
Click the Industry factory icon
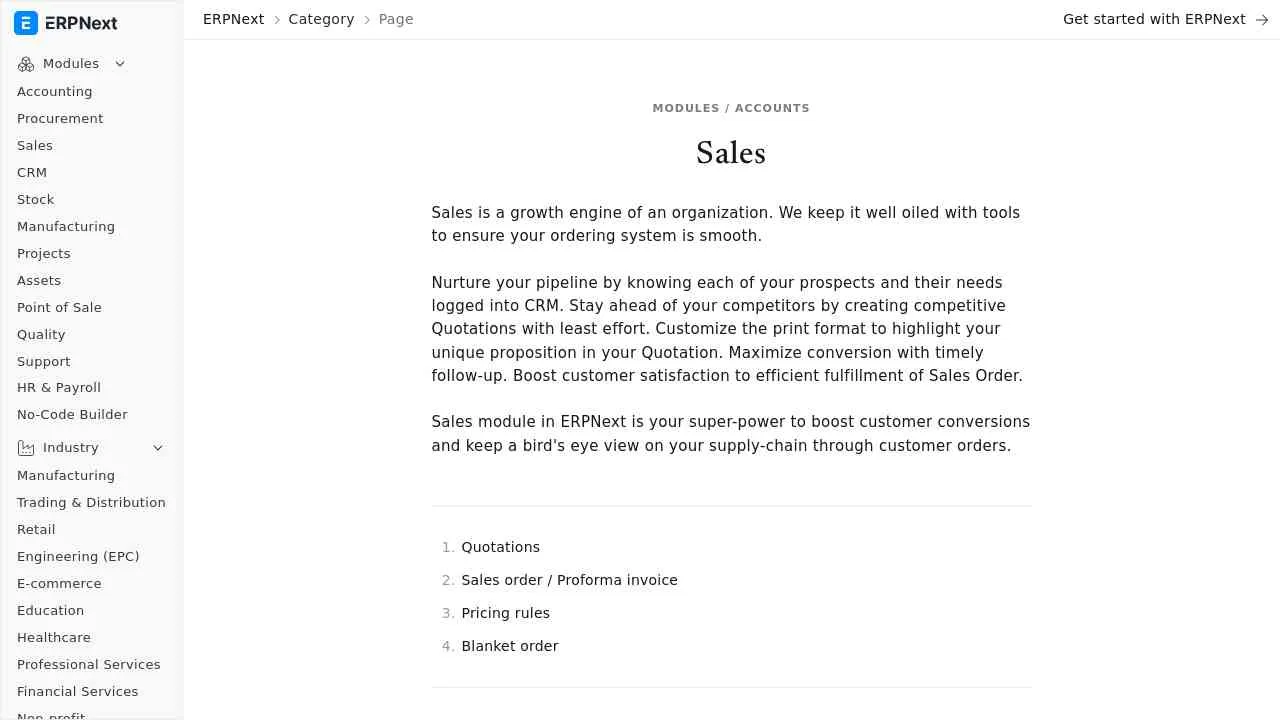(26, 448)
